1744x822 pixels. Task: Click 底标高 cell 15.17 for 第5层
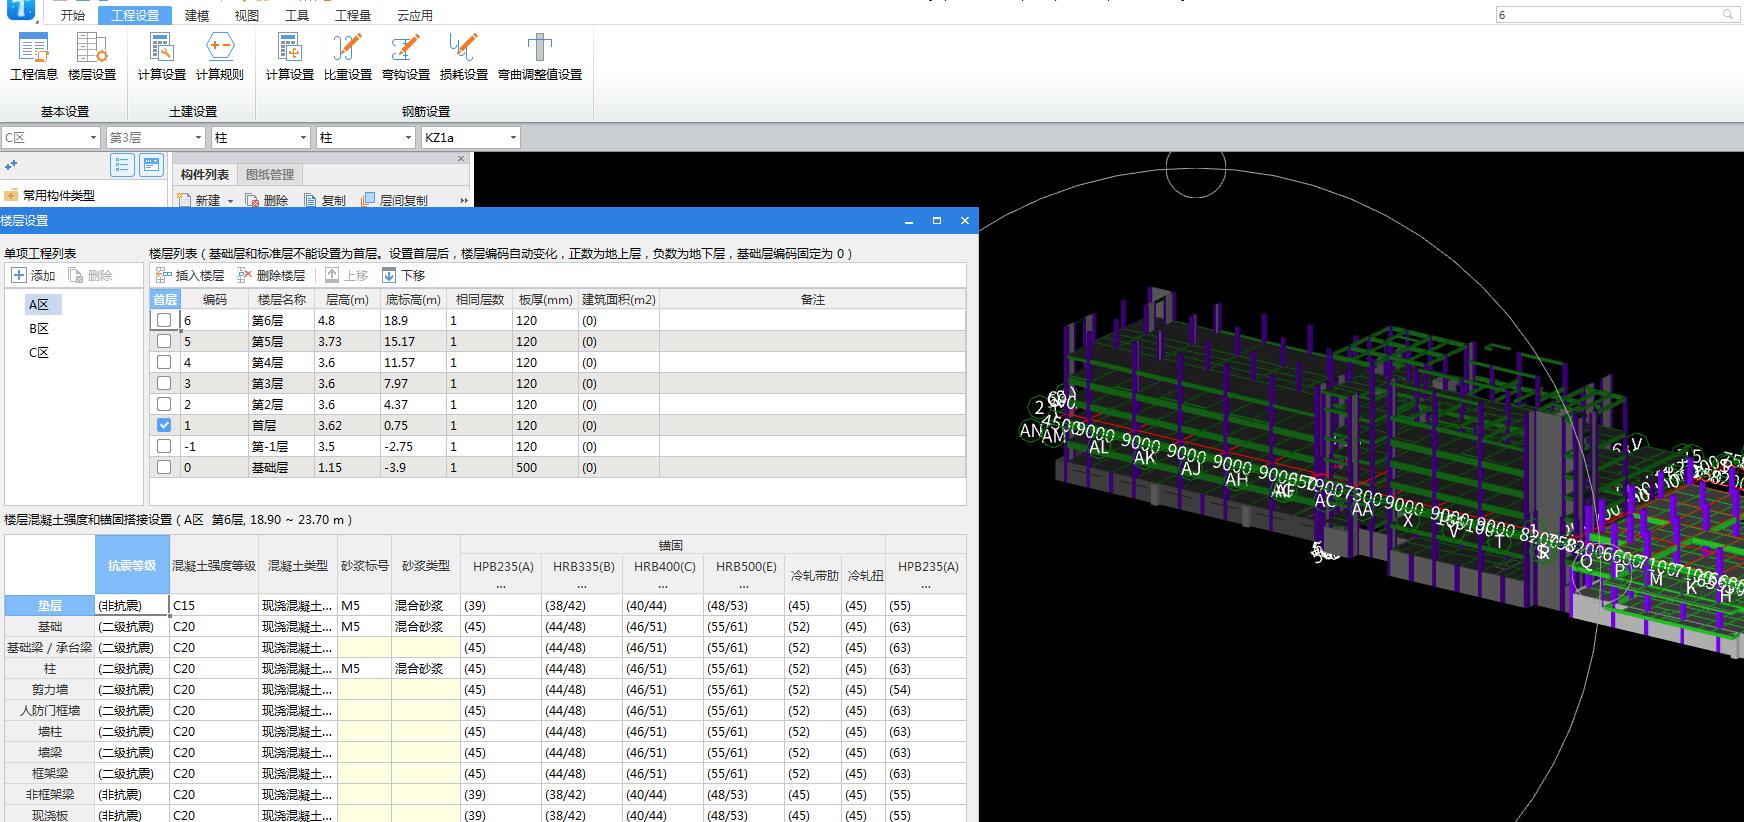click(413, 341)
